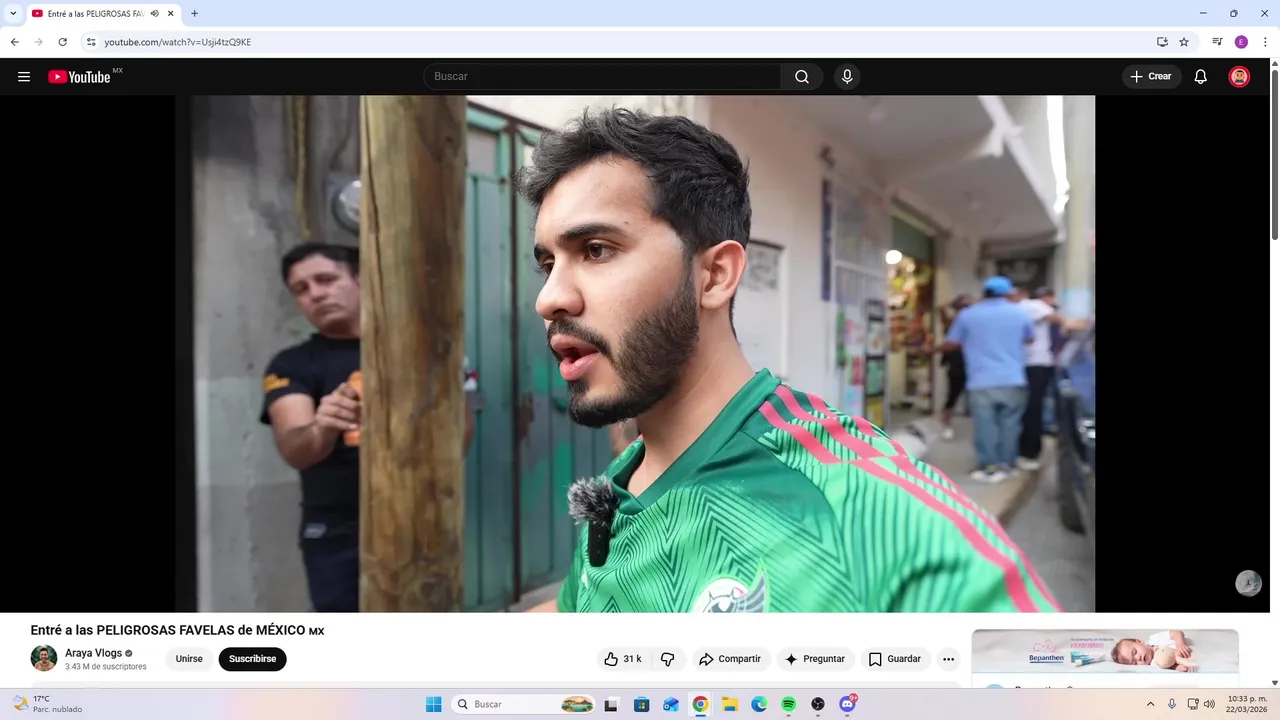View site information icon in address bar
Viewport: 1280px width, 720px height.
click(x=91, y=42)
